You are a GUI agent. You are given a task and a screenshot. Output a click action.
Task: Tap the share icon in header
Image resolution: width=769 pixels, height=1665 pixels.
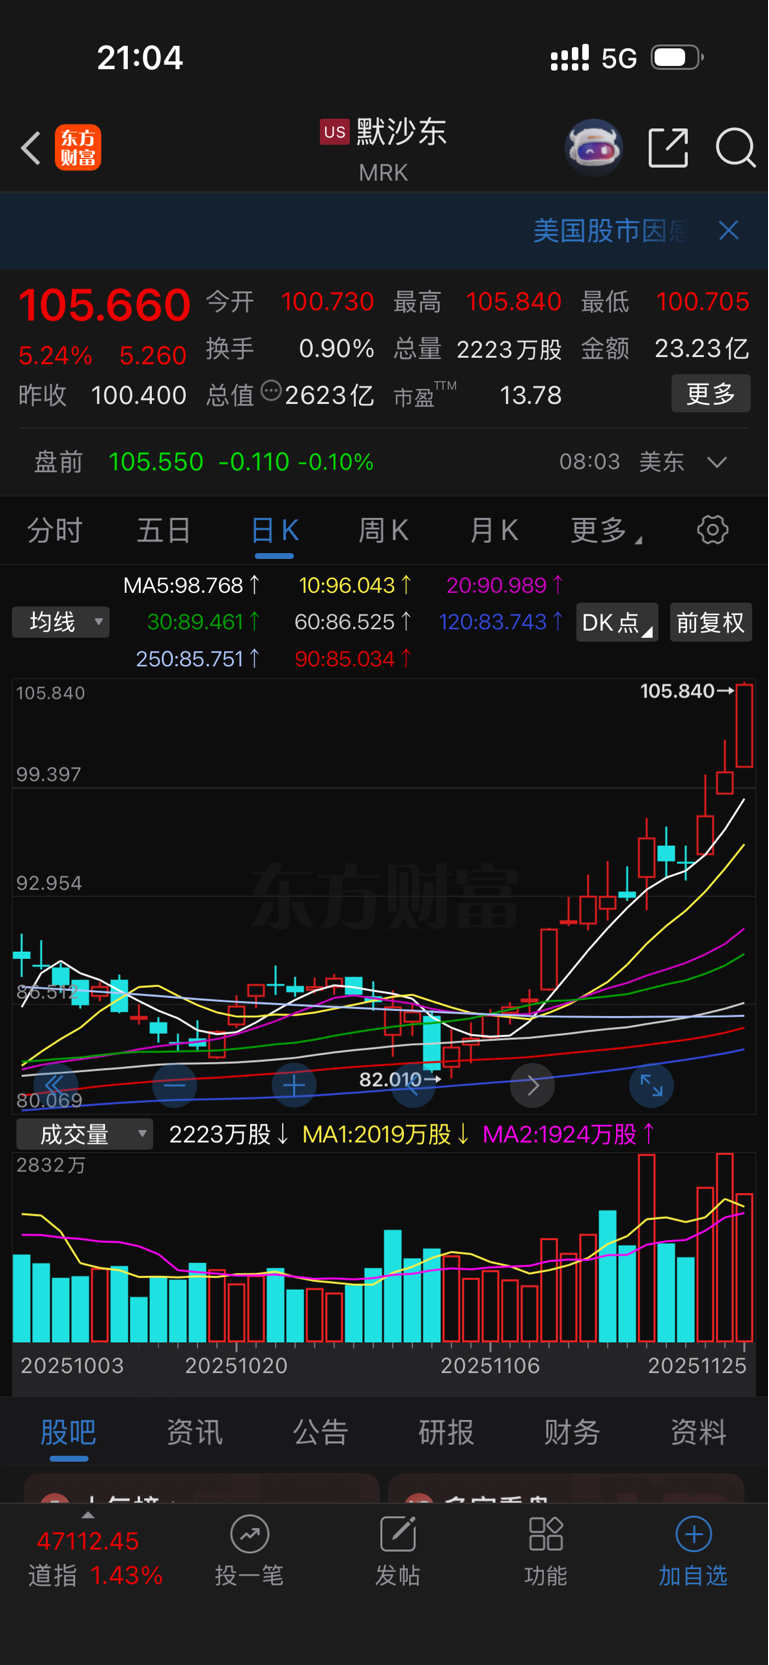coord(668,148)
